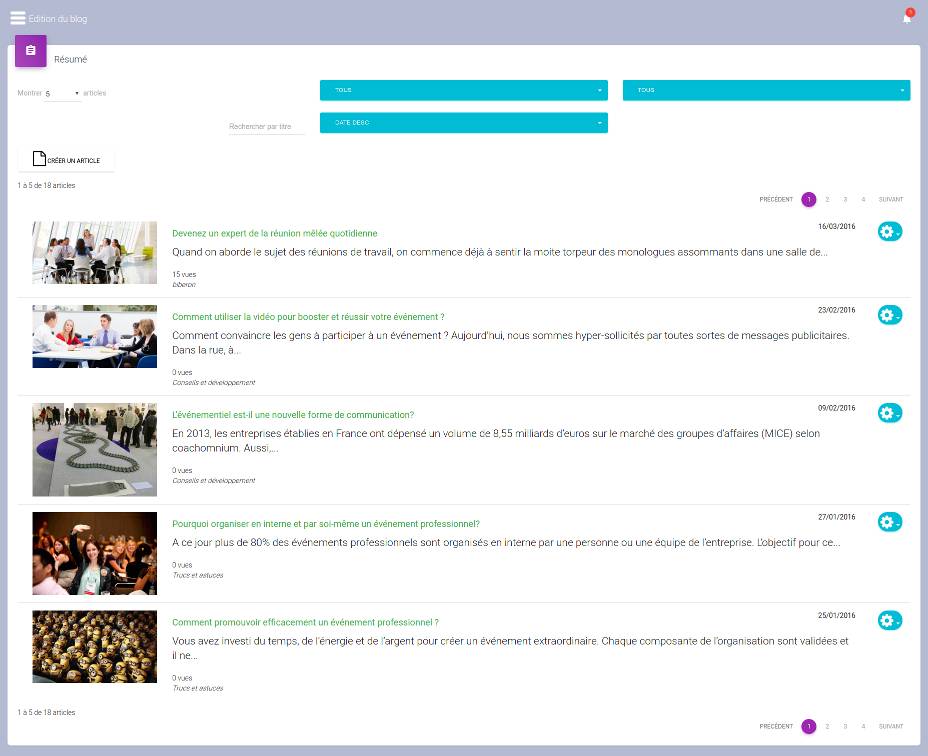Open the Montrer articles count dropdown
928x756 pixels.
tap(62, 94)
